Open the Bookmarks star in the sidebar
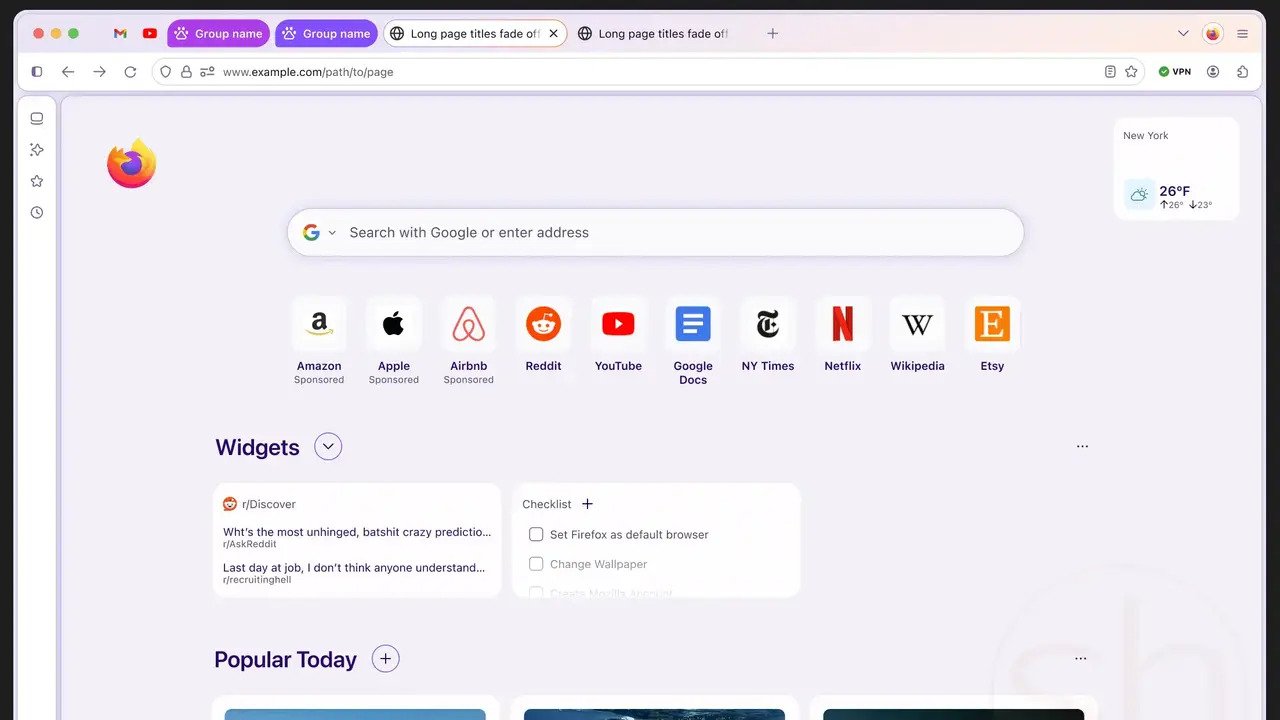This screenshot has width=1280, height=720. tap(37, 181)
